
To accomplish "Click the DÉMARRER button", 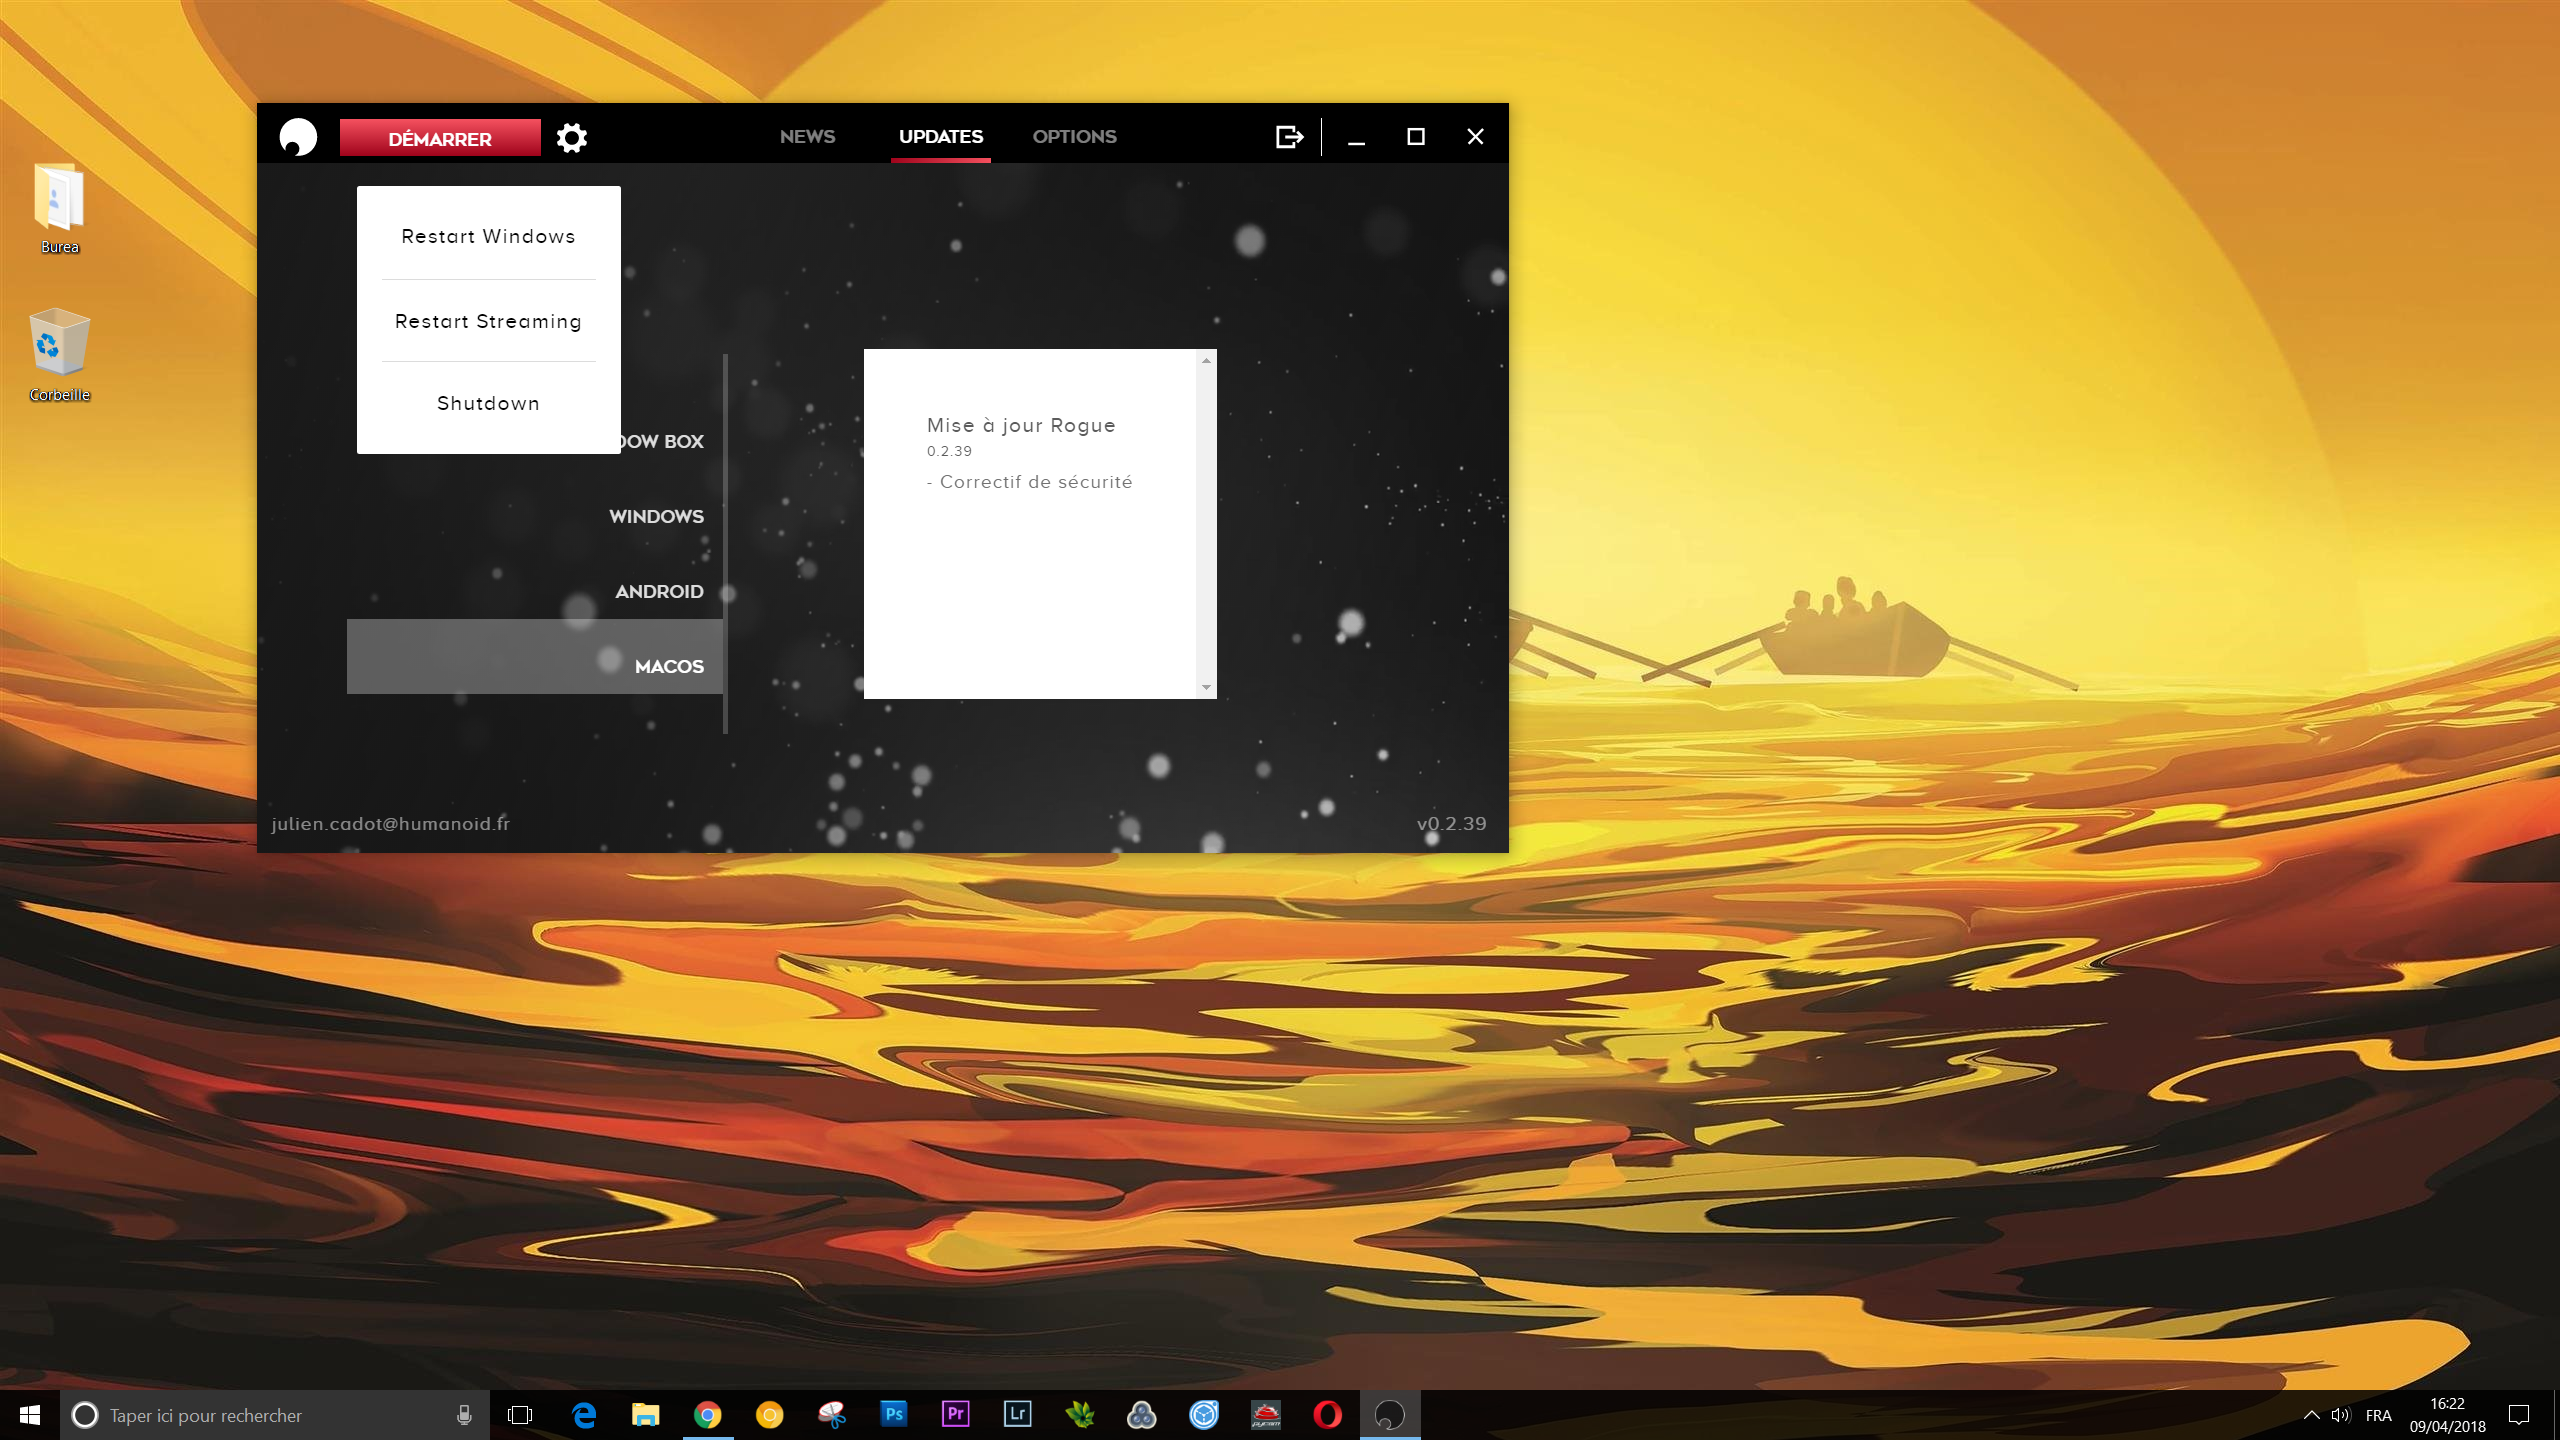I will [x=440, y=138].
